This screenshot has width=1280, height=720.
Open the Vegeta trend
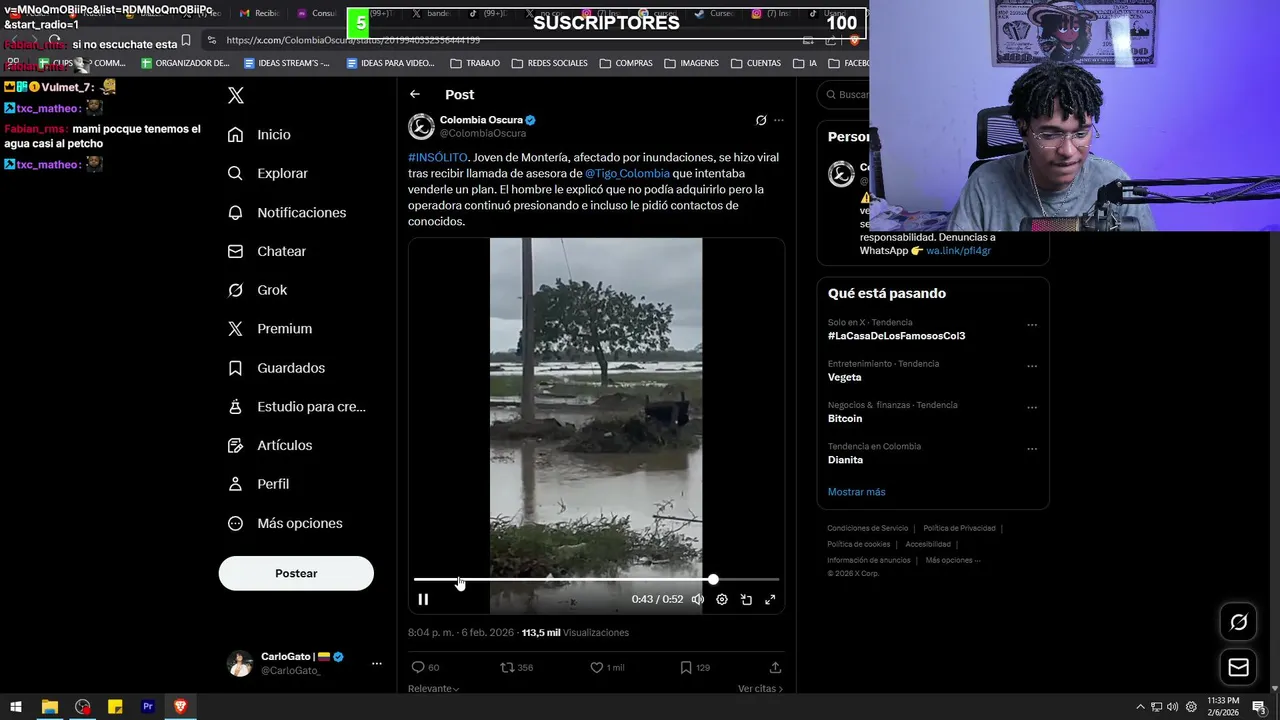click(844, 377)
